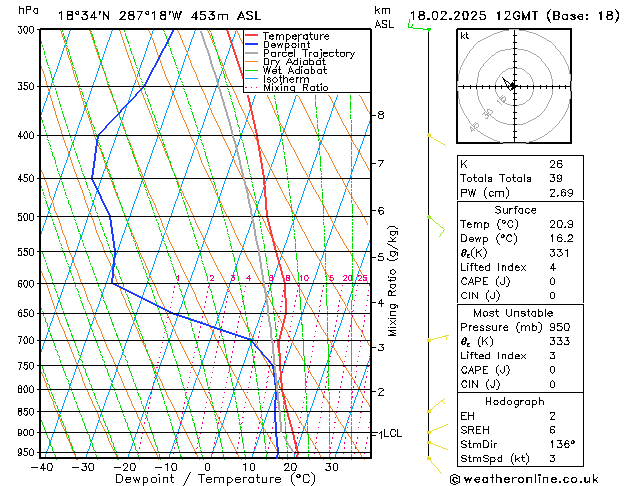Screen dimensions: 629x486
Task: Click the date label 18.02.2025 12GMT
Action: point(474,16)
